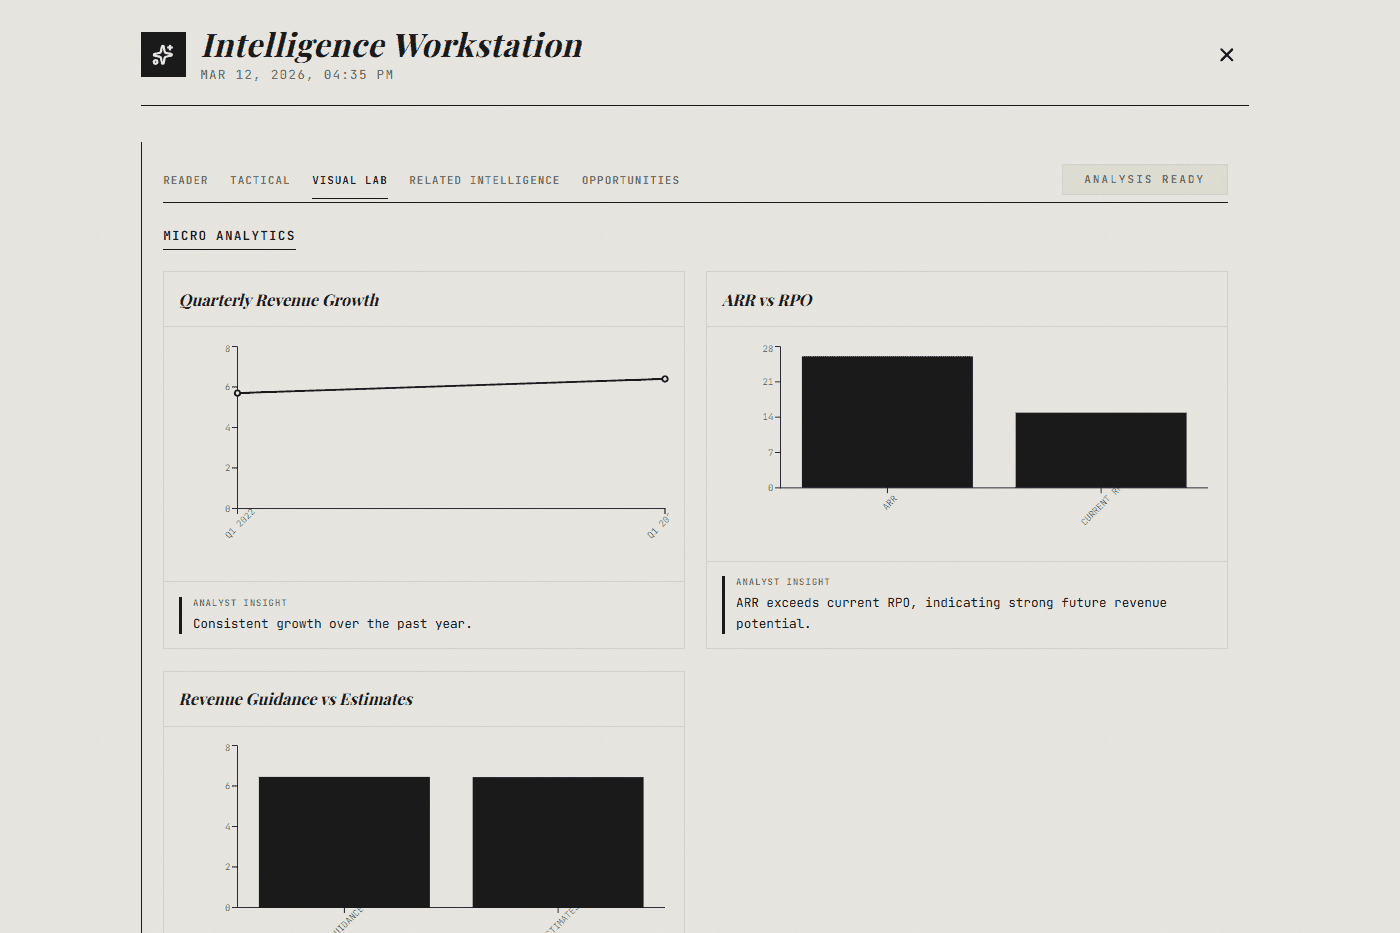Screen dimensions: 1400x933
Task: Switch to the RELATED INTELLIGENCE tab
Action: (484, 180)
